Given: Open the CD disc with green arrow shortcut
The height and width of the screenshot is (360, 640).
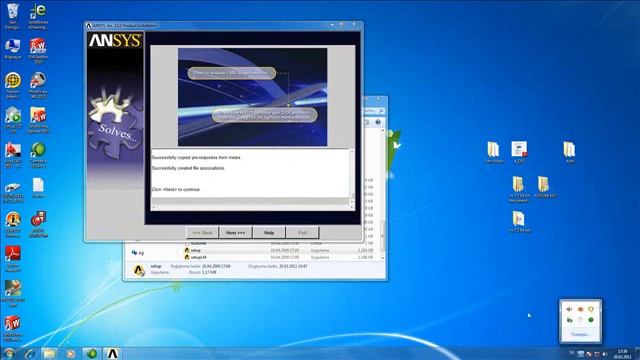Looking at the screenshot, I should tap(13, 120).
